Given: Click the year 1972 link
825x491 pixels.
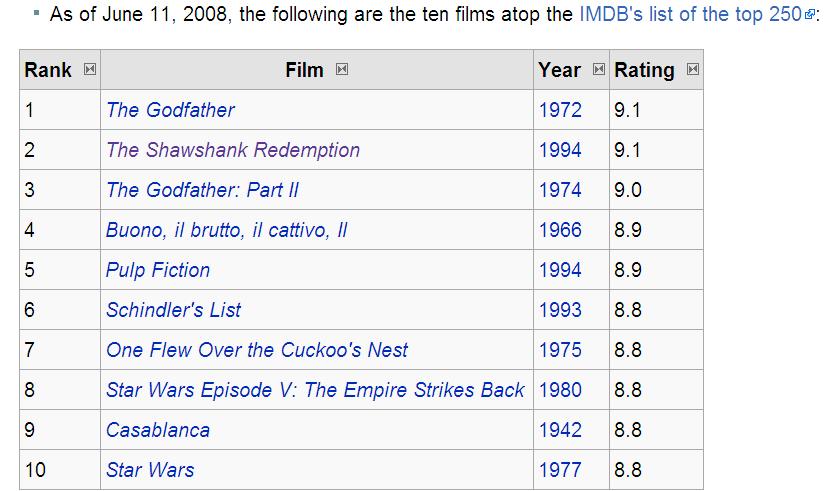Looking at the screenshot, I should pyautogui.click(x=560, y=109).
